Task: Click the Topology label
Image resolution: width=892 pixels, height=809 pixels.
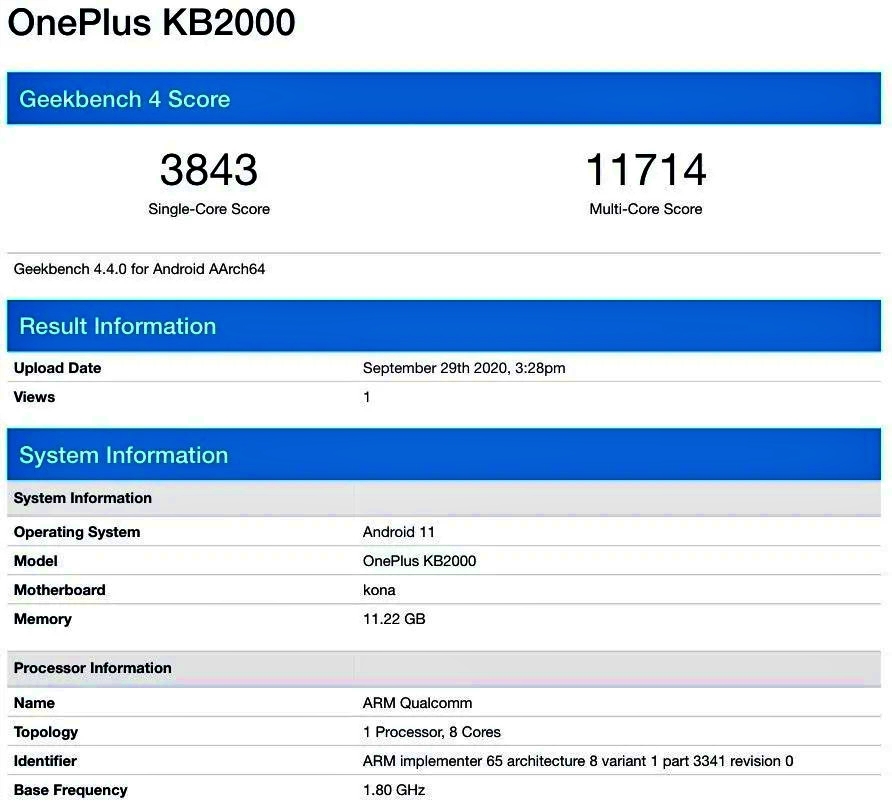Action: click(46, 732)
